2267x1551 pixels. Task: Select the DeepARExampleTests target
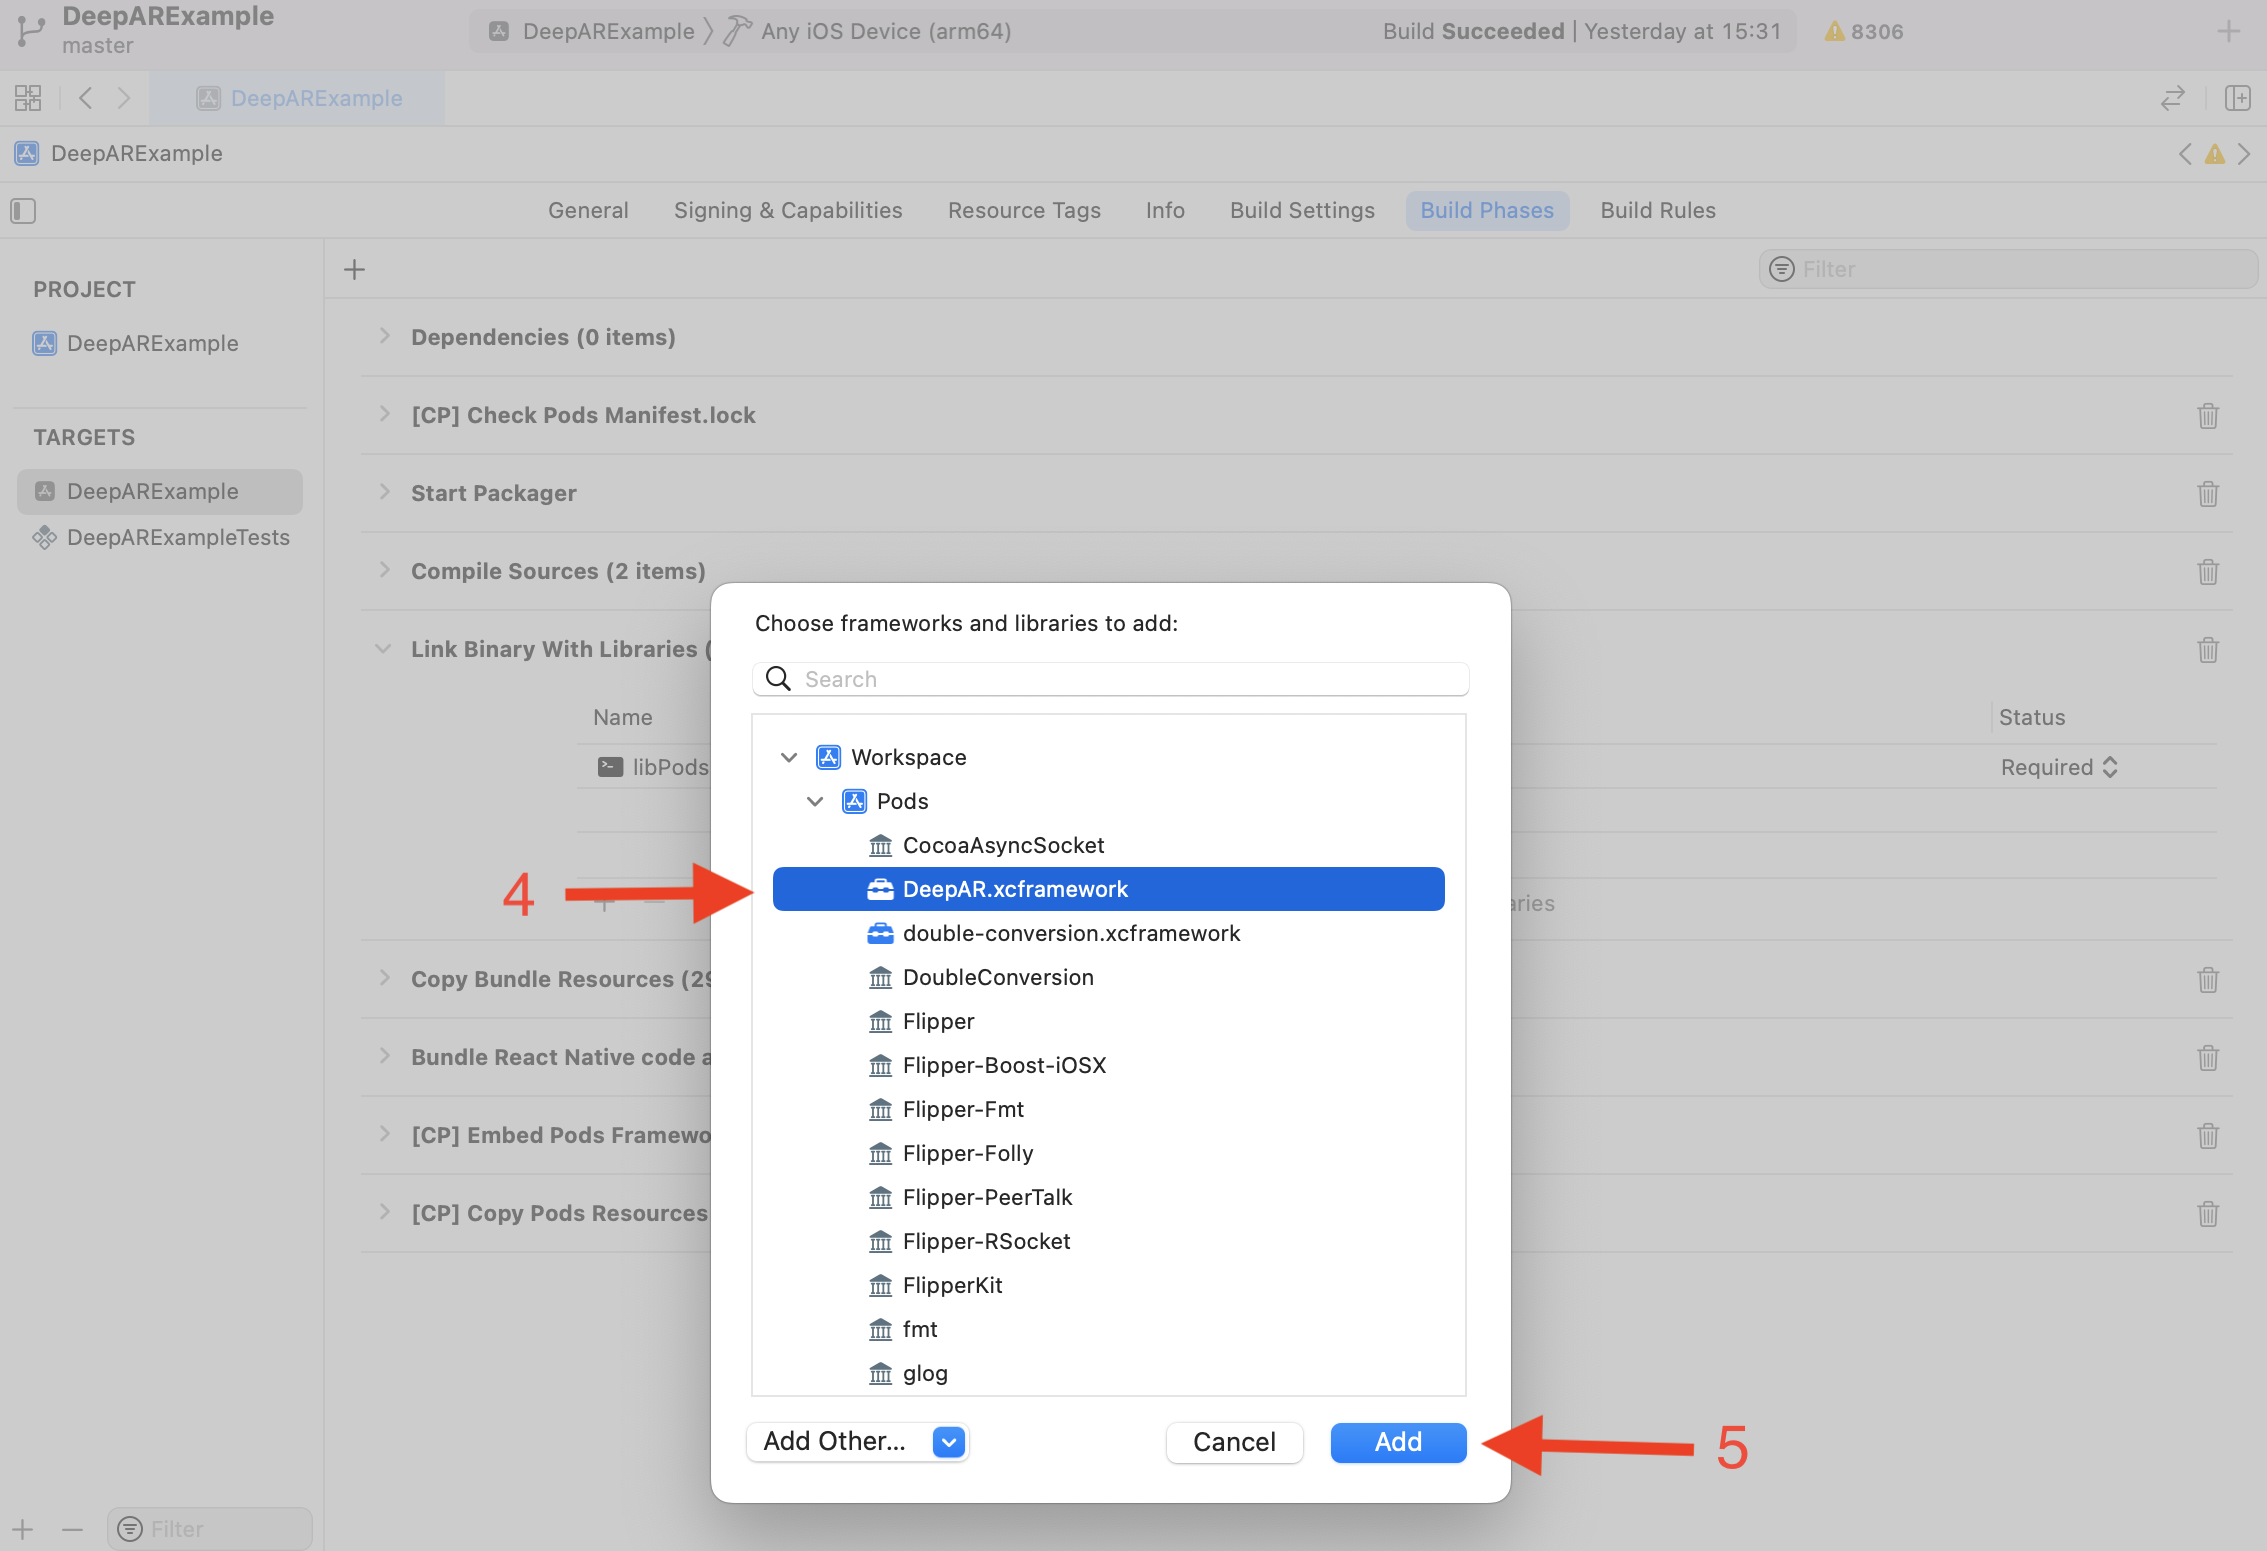(x=177, y=537)
